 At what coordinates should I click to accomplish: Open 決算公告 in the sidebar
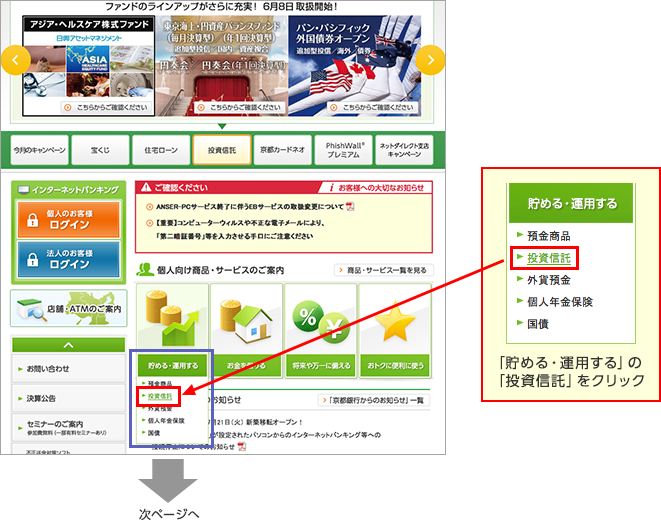(x=69, y=398)
